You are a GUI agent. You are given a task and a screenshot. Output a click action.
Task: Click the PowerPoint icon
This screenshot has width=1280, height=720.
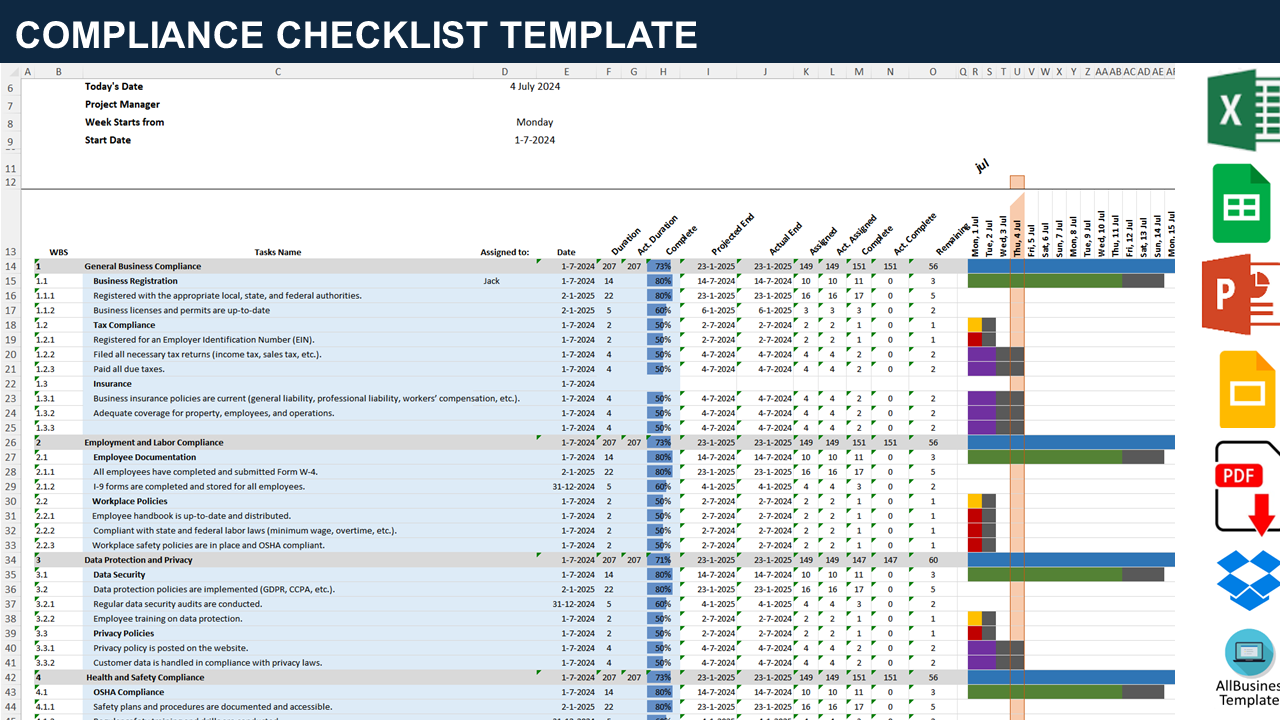[1241, 295]
